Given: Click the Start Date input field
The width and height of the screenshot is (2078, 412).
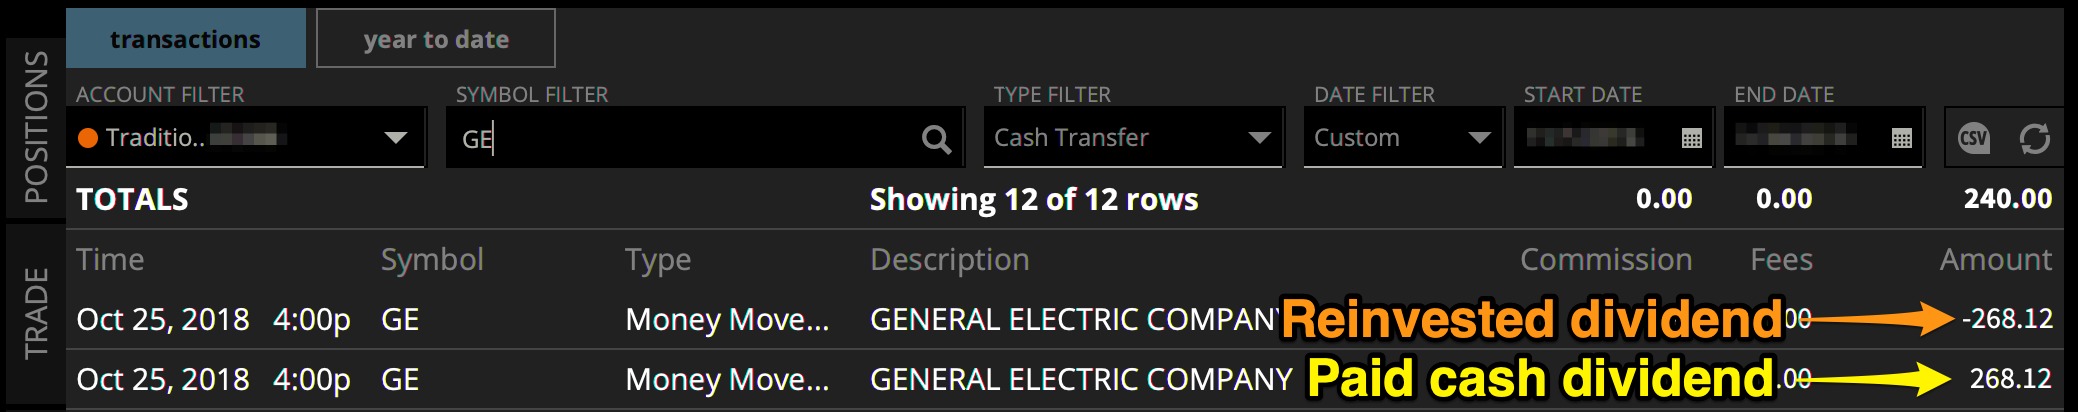Looking at the screenshot, I should tap(1590, 138).
